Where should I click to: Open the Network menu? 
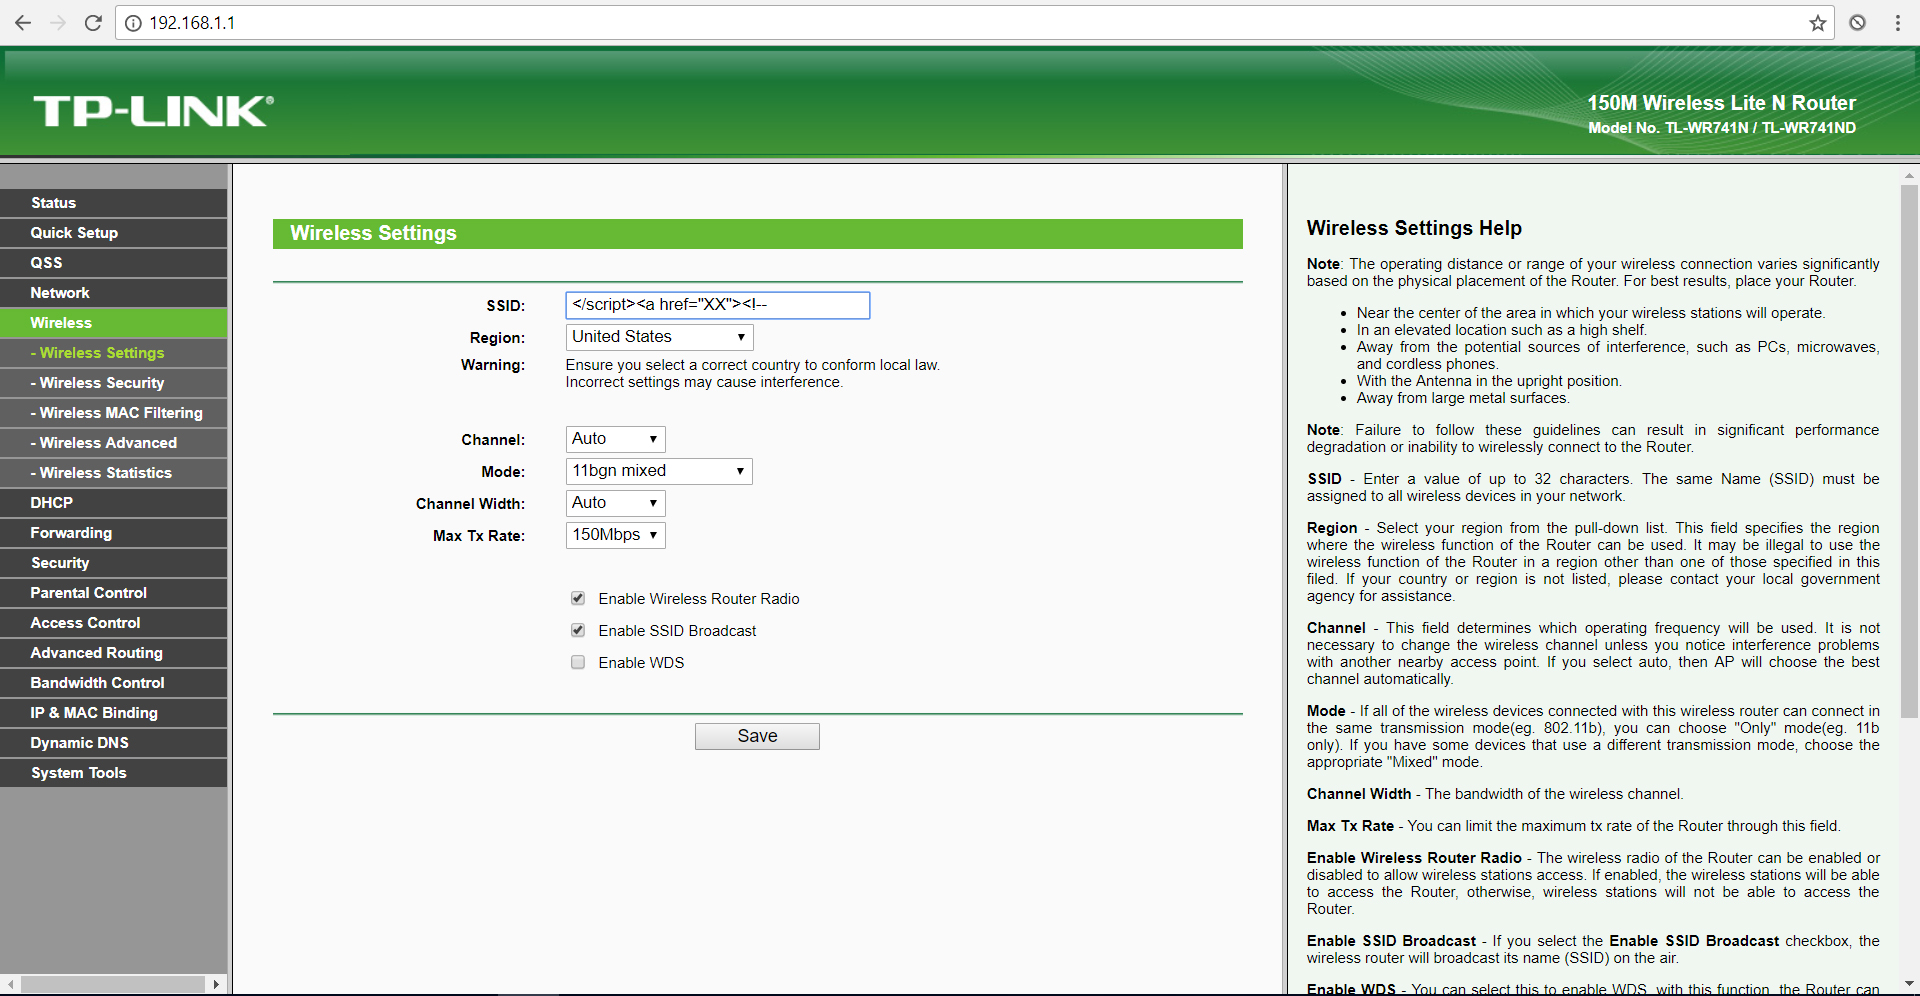tap(114, 293)
